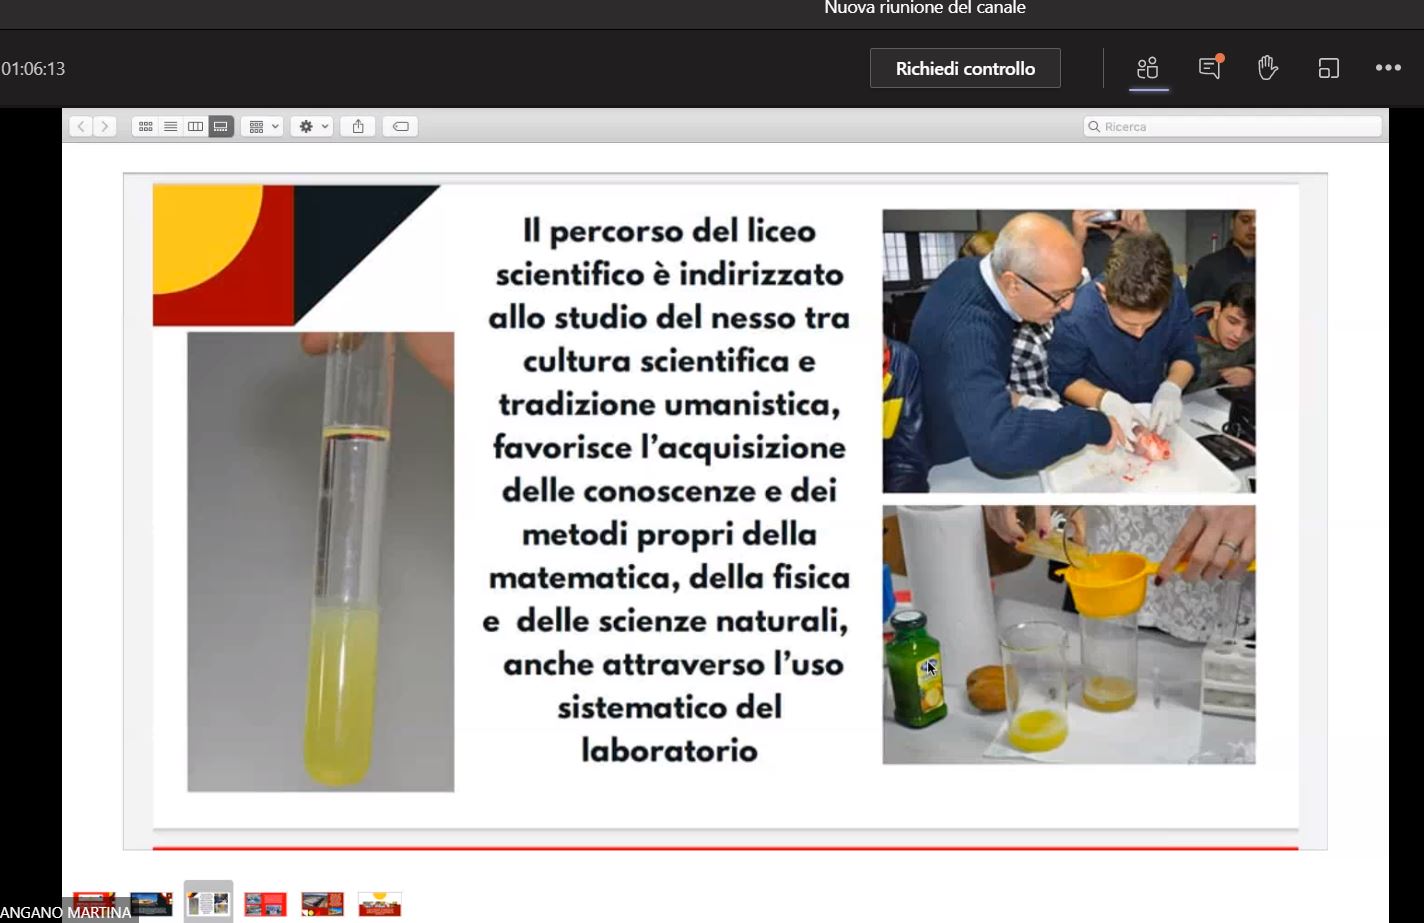Click the juice squeezing experiment photo
Viewport: 1424px width, 923px height.
click(1069, 635)
